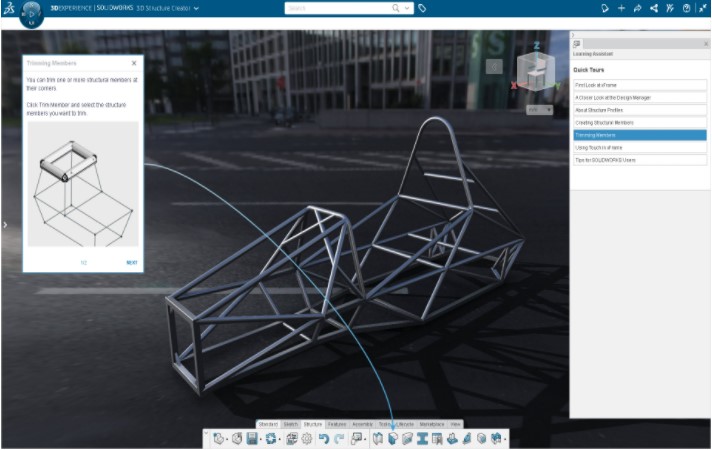Switch to the Lifecycle tab

pyautogui.click(x=405, y=424)
